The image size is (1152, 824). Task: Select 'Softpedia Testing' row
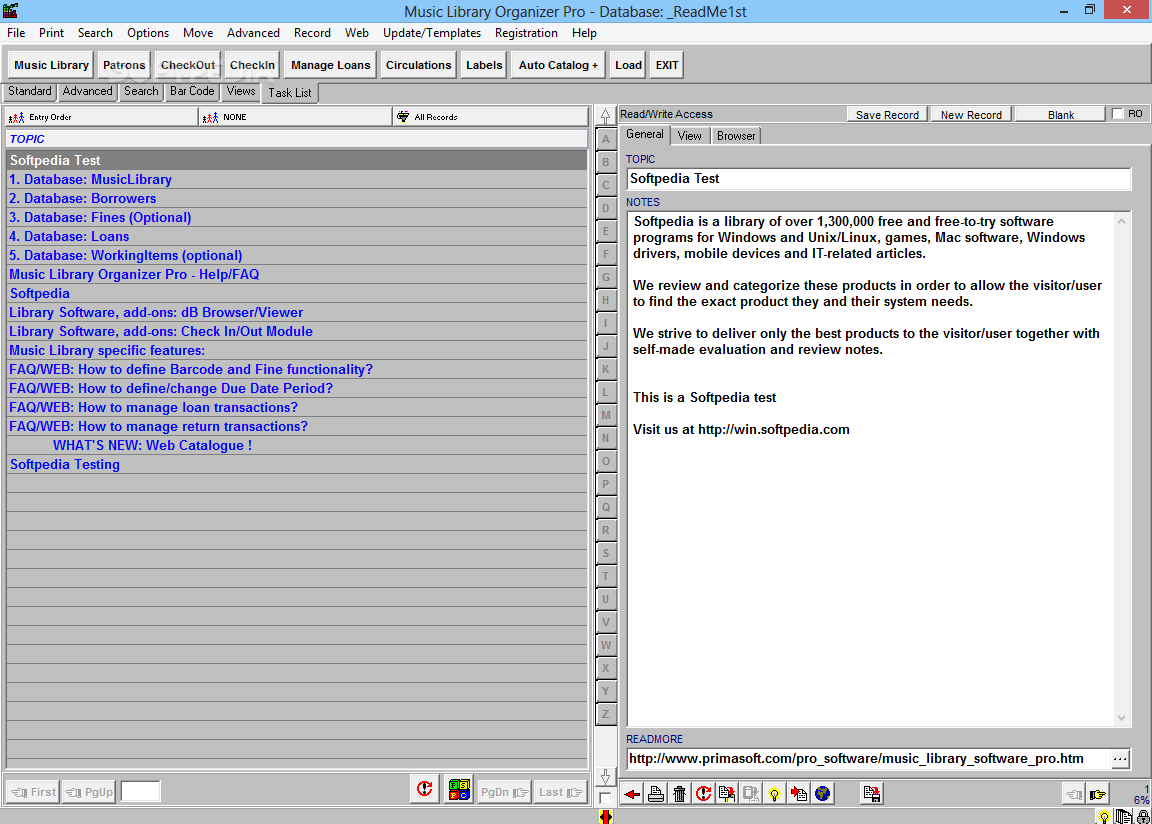click(x=297, y=464)
